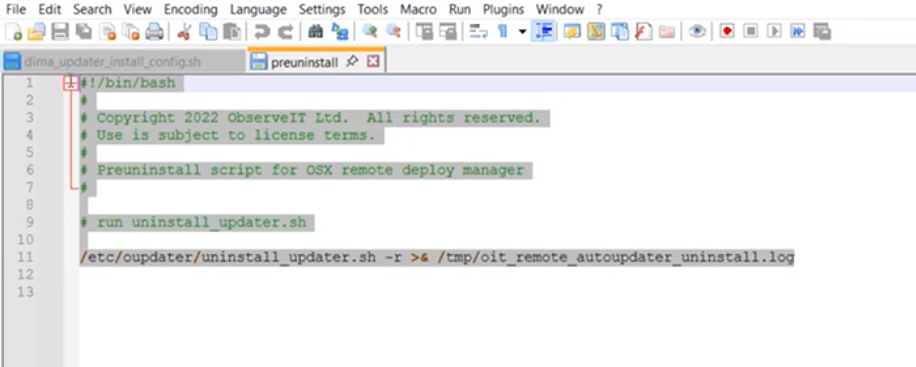Click 'Copyright 2022 ObserveIT Ltd.' comment line
The width and height of the screenshot is (916, 367).
point(311,118)
